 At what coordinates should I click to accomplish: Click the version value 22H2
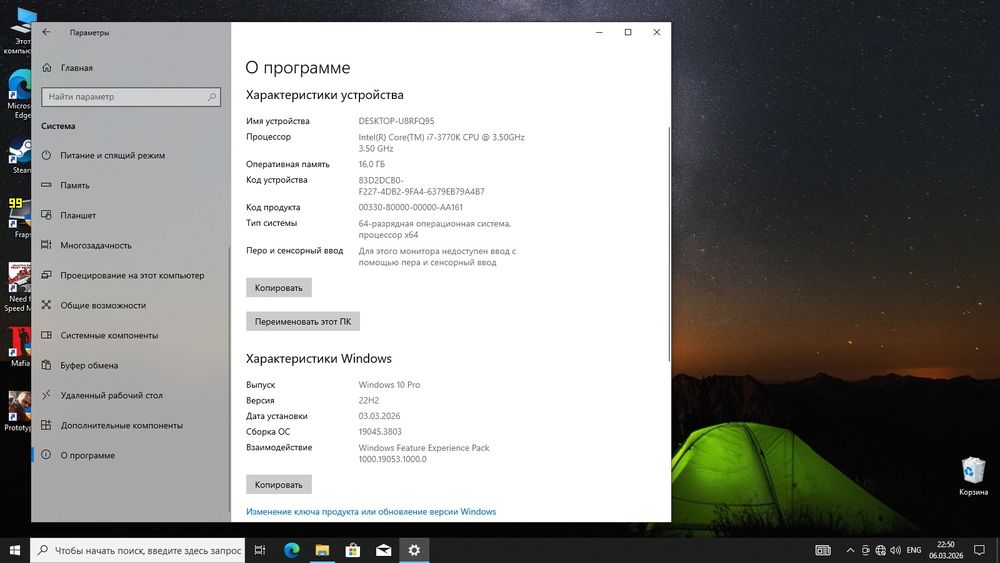point(369,400)
